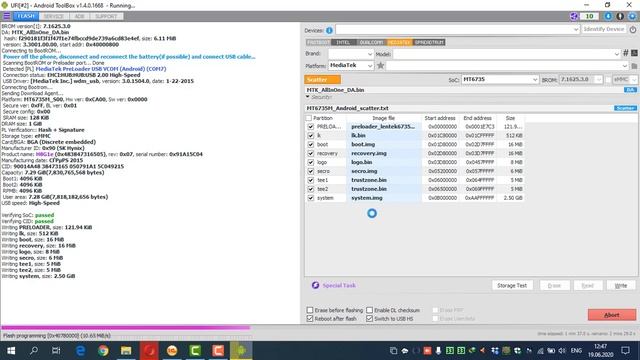This screenshot has height=360, width=640.
Task: Enable the Enable DL checksum checkbox
Action: click(369, 310)
